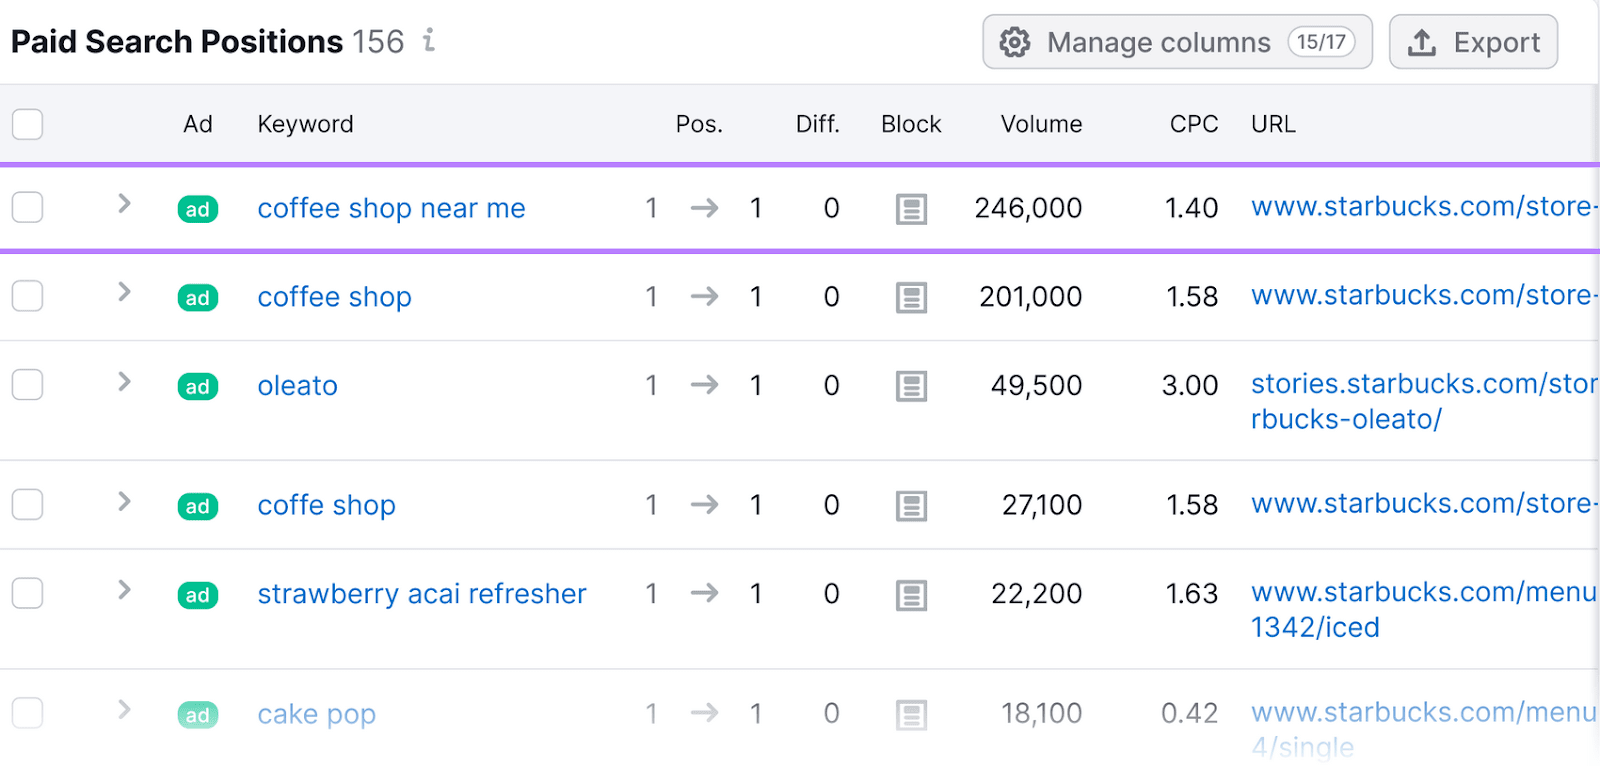Screen dimensions: 1600x767
Task: Click the block icon for the cake pop row
Action: coord(910,714)
